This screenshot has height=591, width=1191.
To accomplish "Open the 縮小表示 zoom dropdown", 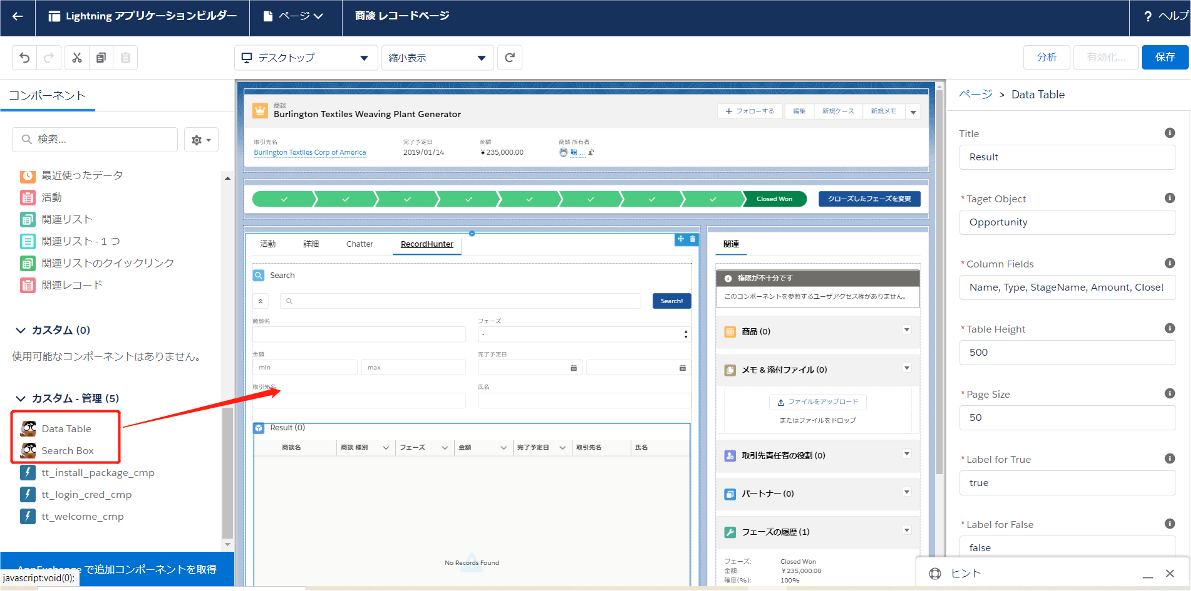I will coord(437,58).
